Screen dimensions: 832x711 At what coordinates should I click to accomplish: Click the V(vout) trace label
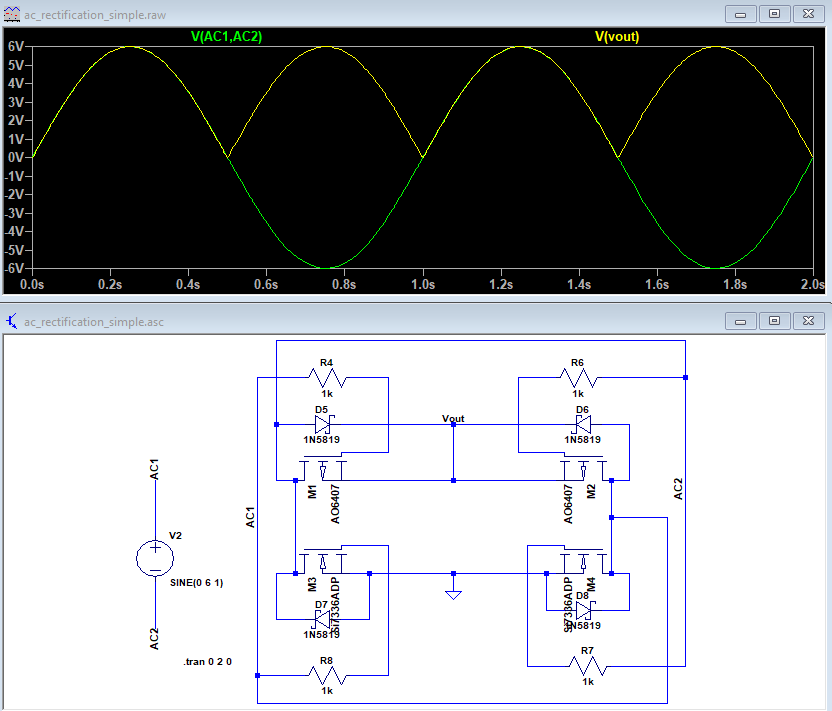coord(617,37)
